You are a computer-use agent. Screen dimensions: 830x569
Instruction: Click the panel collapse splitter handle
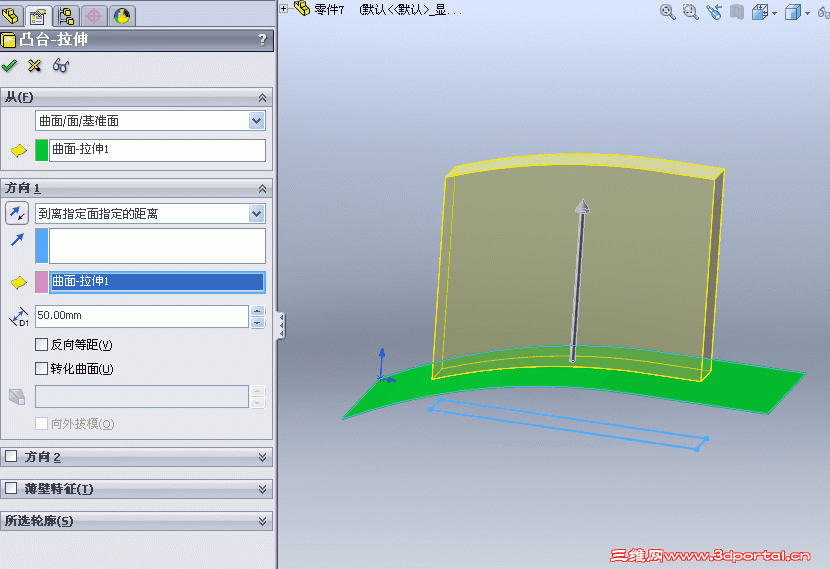coord(281,325)
